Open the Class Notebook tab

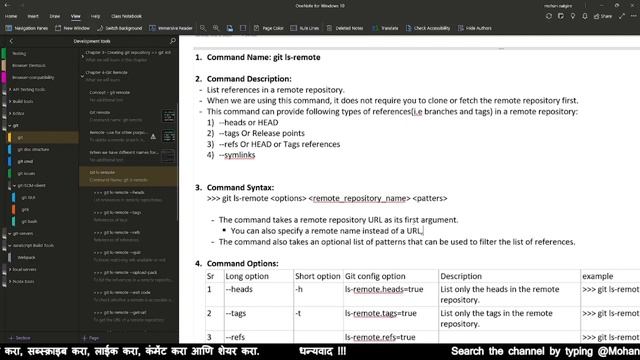127,16
